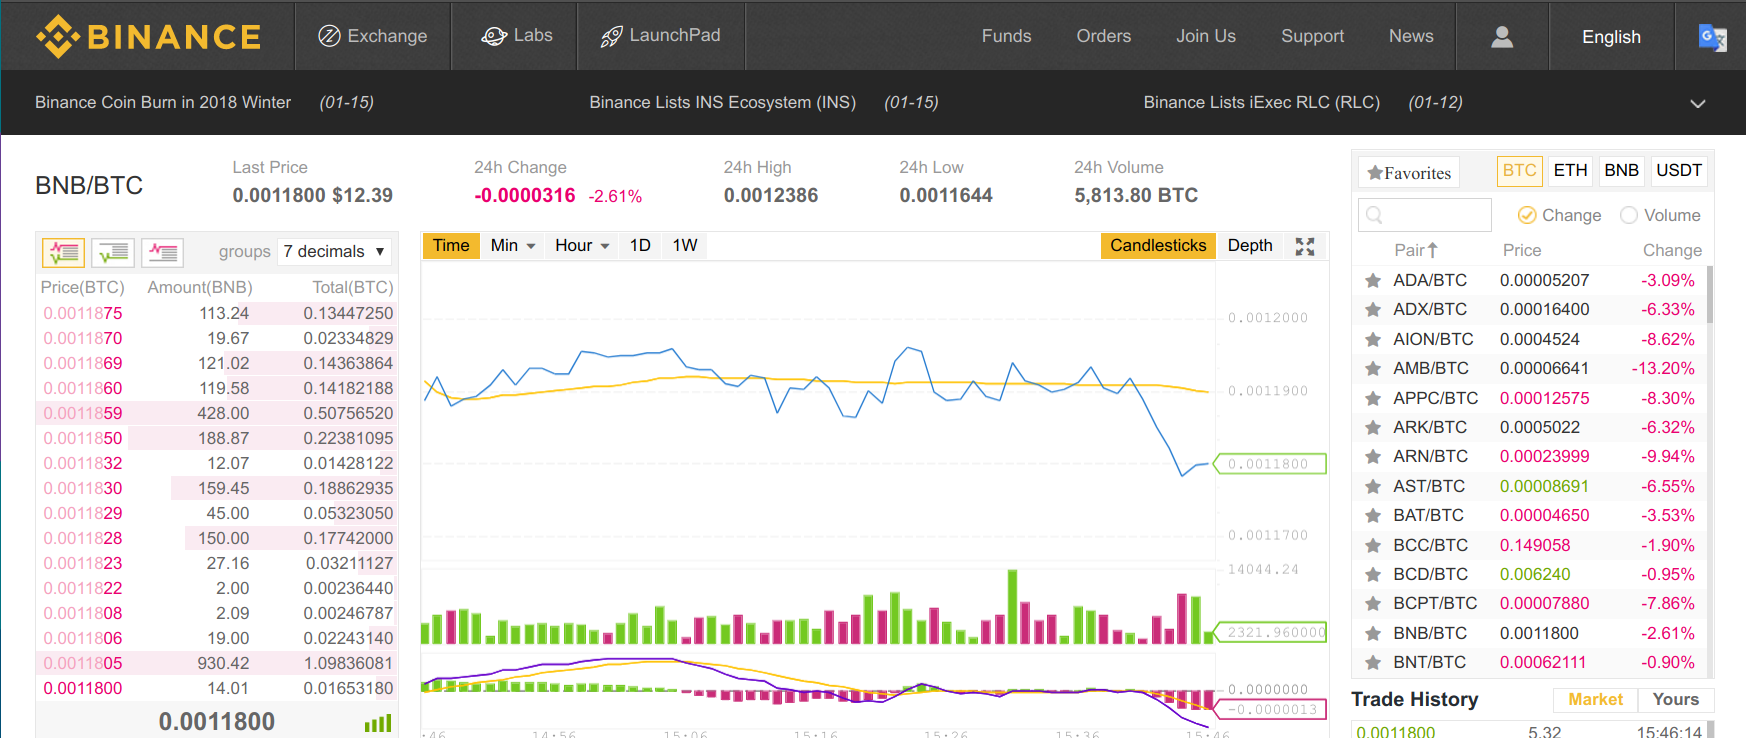Open the English language selector

pos(1611,37)
